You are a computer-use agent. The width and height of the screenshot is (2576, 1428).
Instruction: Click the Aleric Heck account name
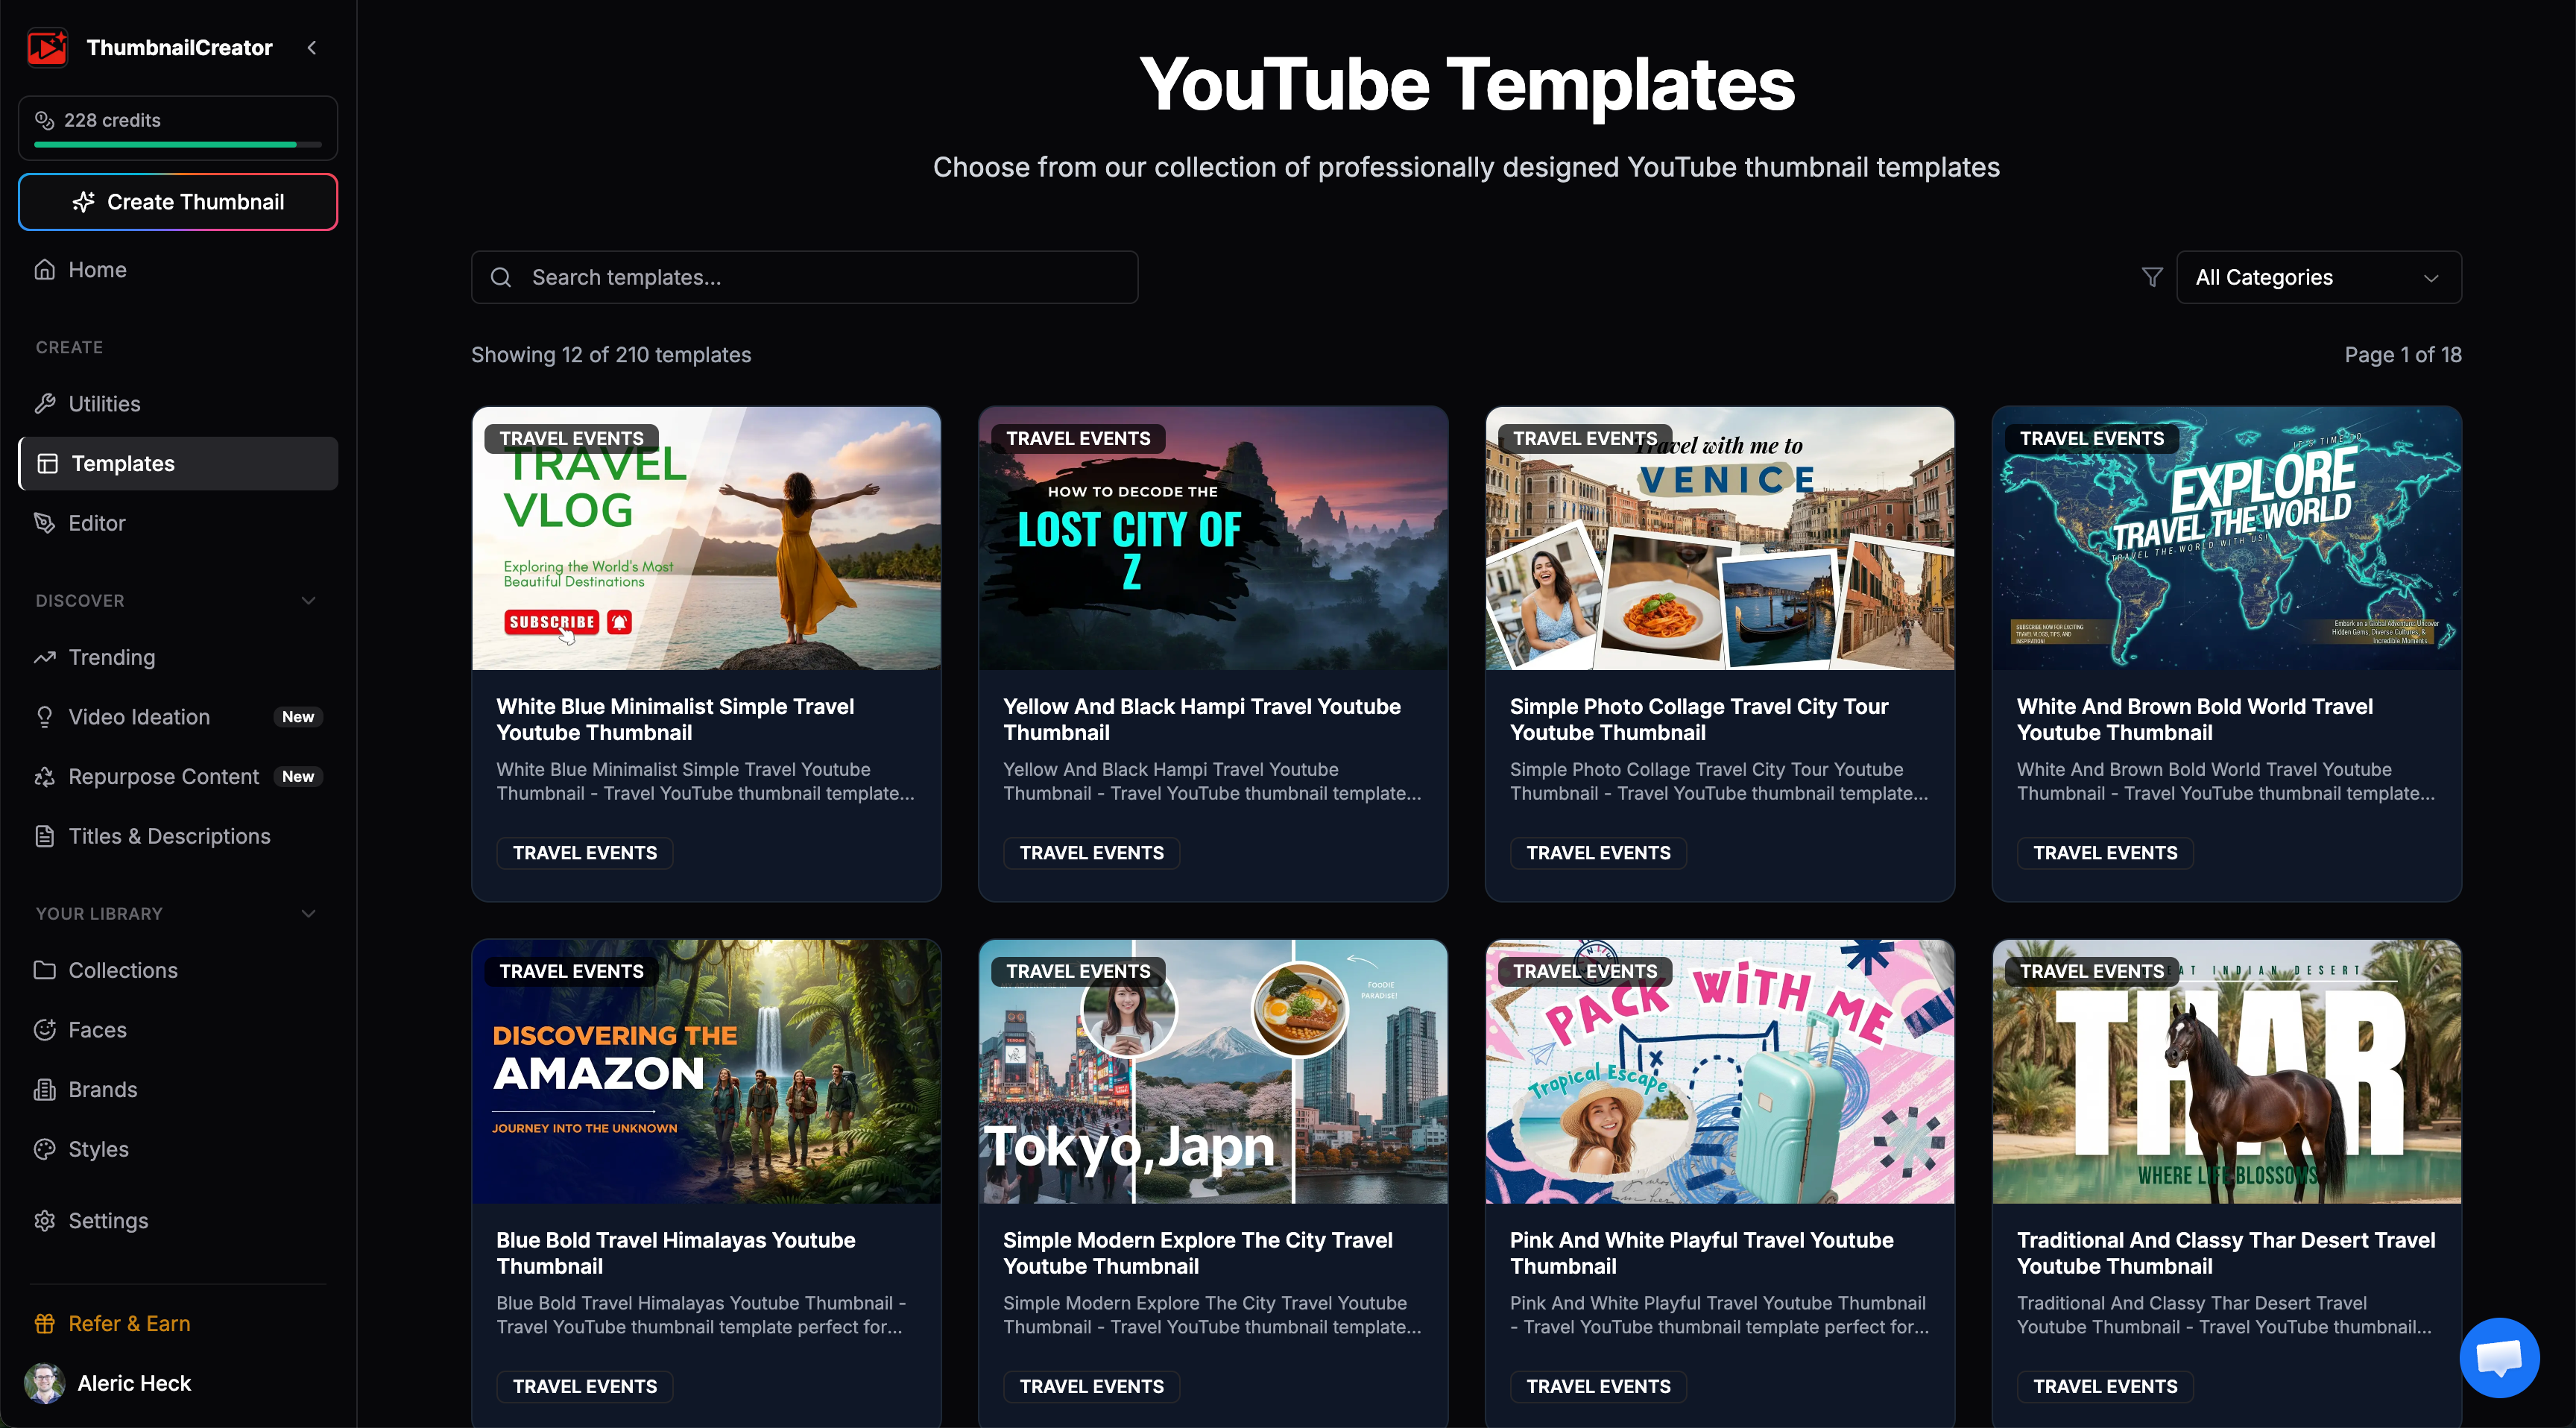134,1383
